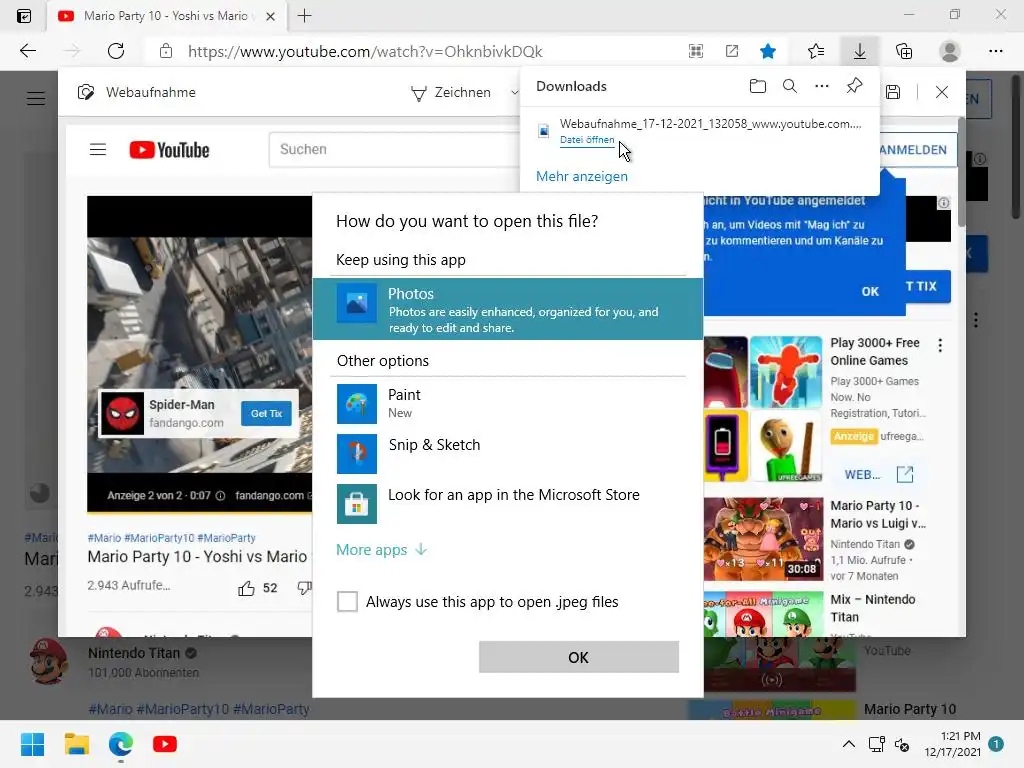1024x768 pixels.
Task: Open the YouTube hamburger menu in capture
Action: [x=98, y=150]
